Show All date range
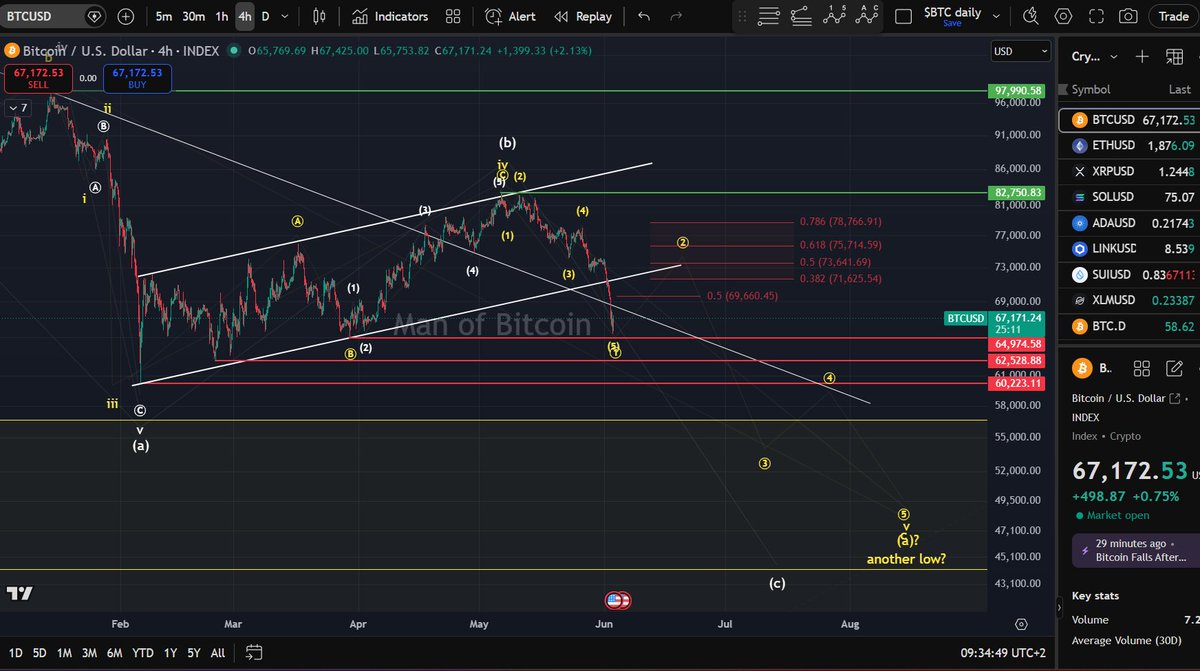 point(218,653)
